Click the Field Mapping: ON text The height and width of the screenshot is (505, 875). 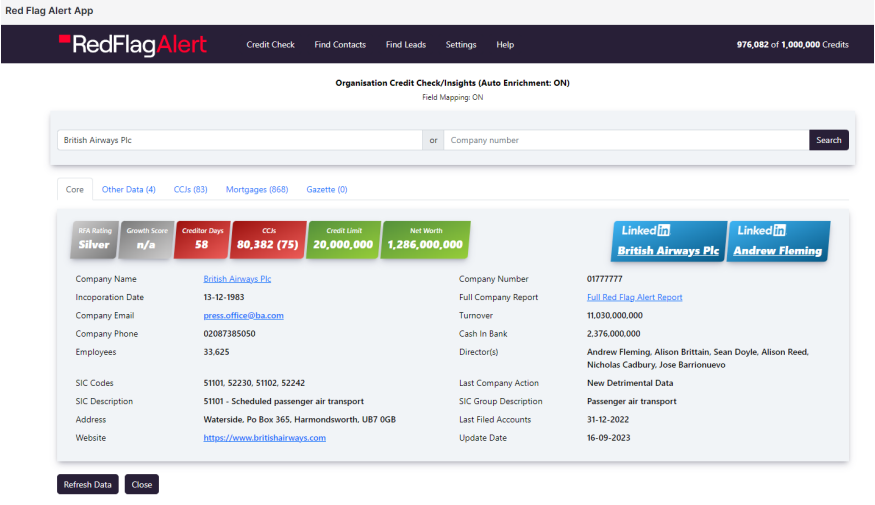(453, 98)
